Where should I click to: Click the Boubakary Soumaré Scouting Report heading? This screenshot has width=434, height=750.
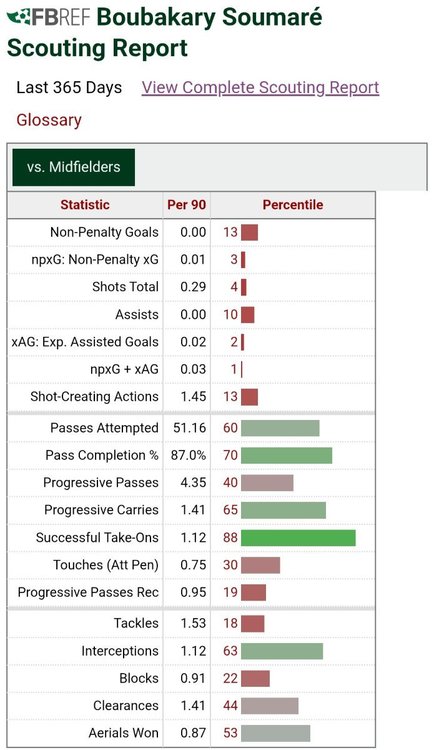pyautogui.click(x=165, y=33)
